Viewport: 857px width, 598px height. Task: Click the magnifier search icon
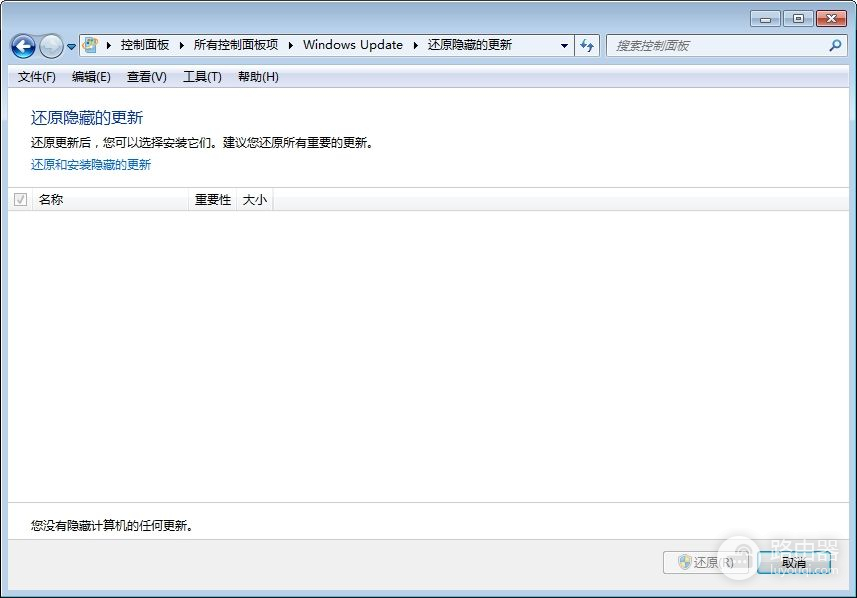pyautogui.click(x=835, y=45)
